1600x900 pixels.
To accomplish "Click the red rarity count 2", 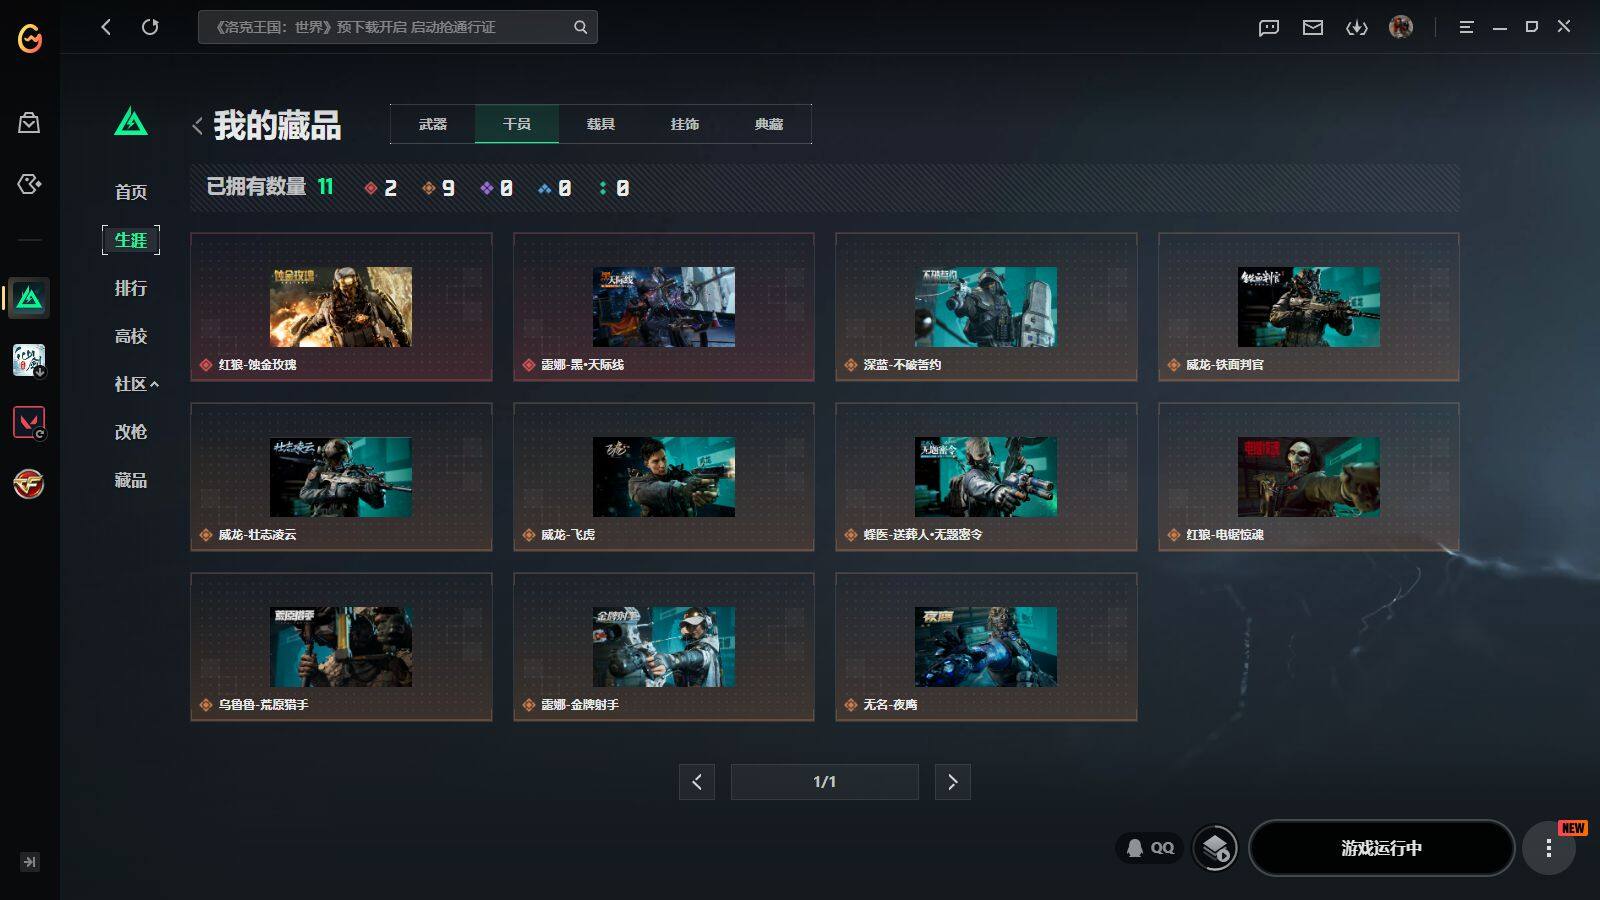I will pos(381,188).
